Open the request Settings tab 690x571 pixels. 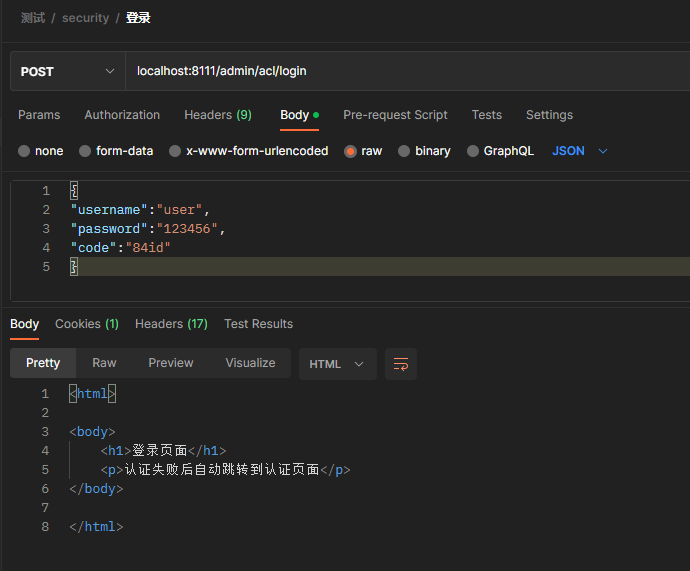tap(549, 115)
